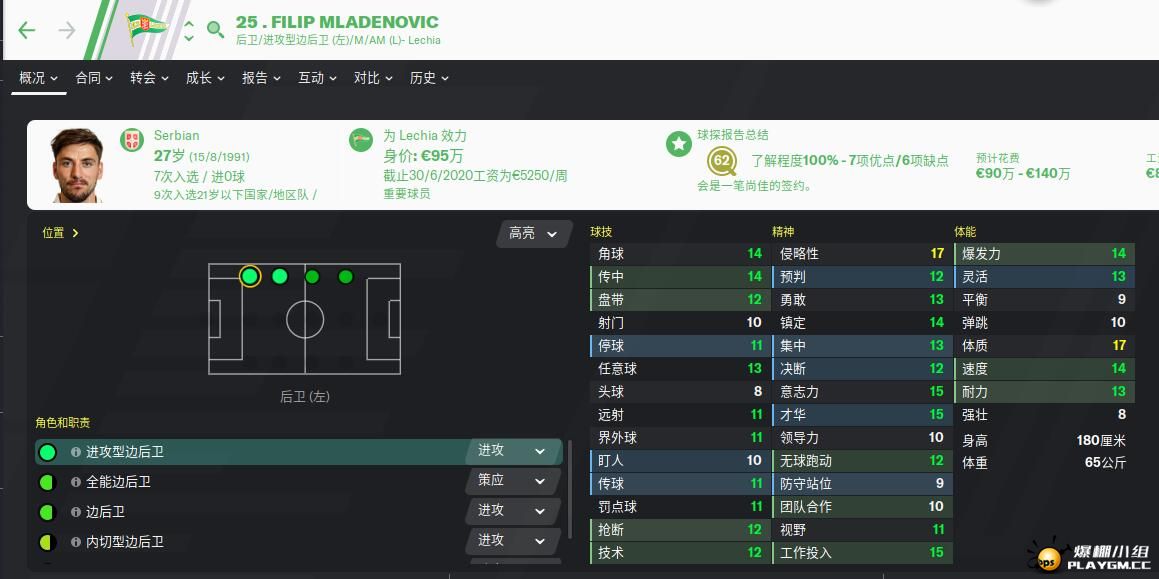Expand the 位置 positions section arrow
1159x579 pixels.
point(75,233)
